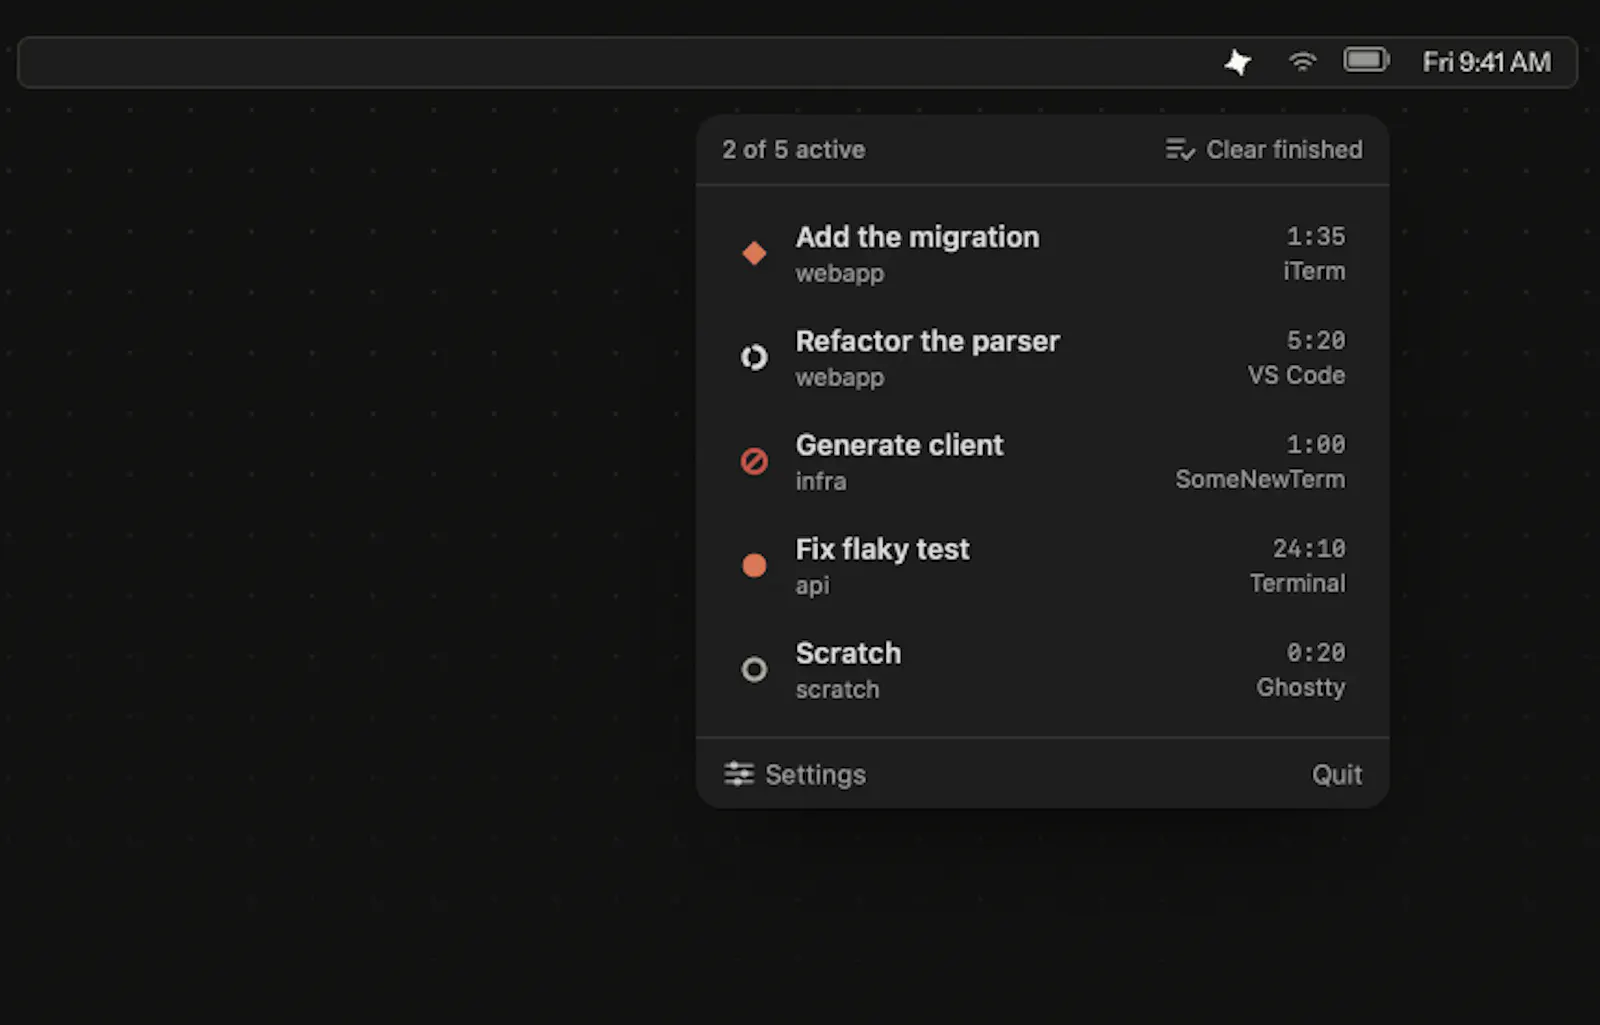Click the 1:35 elapsed time

click(x=1316, y=236)
